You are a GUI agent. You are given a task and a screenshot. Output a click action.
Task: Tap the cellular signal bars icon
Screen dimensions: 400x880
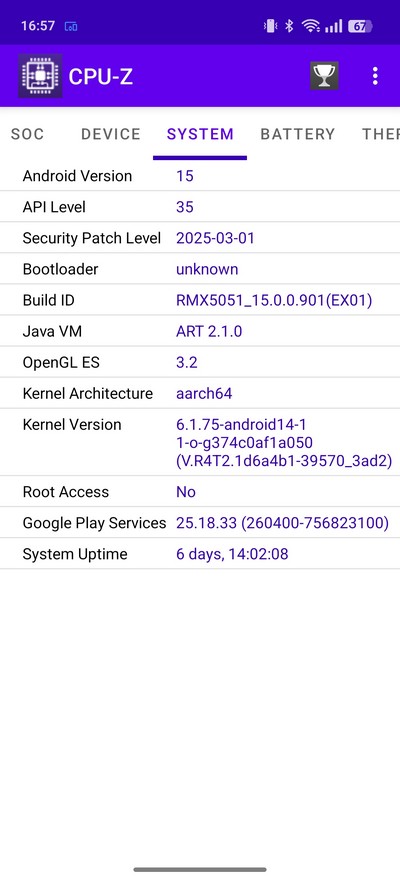(333, 26)
